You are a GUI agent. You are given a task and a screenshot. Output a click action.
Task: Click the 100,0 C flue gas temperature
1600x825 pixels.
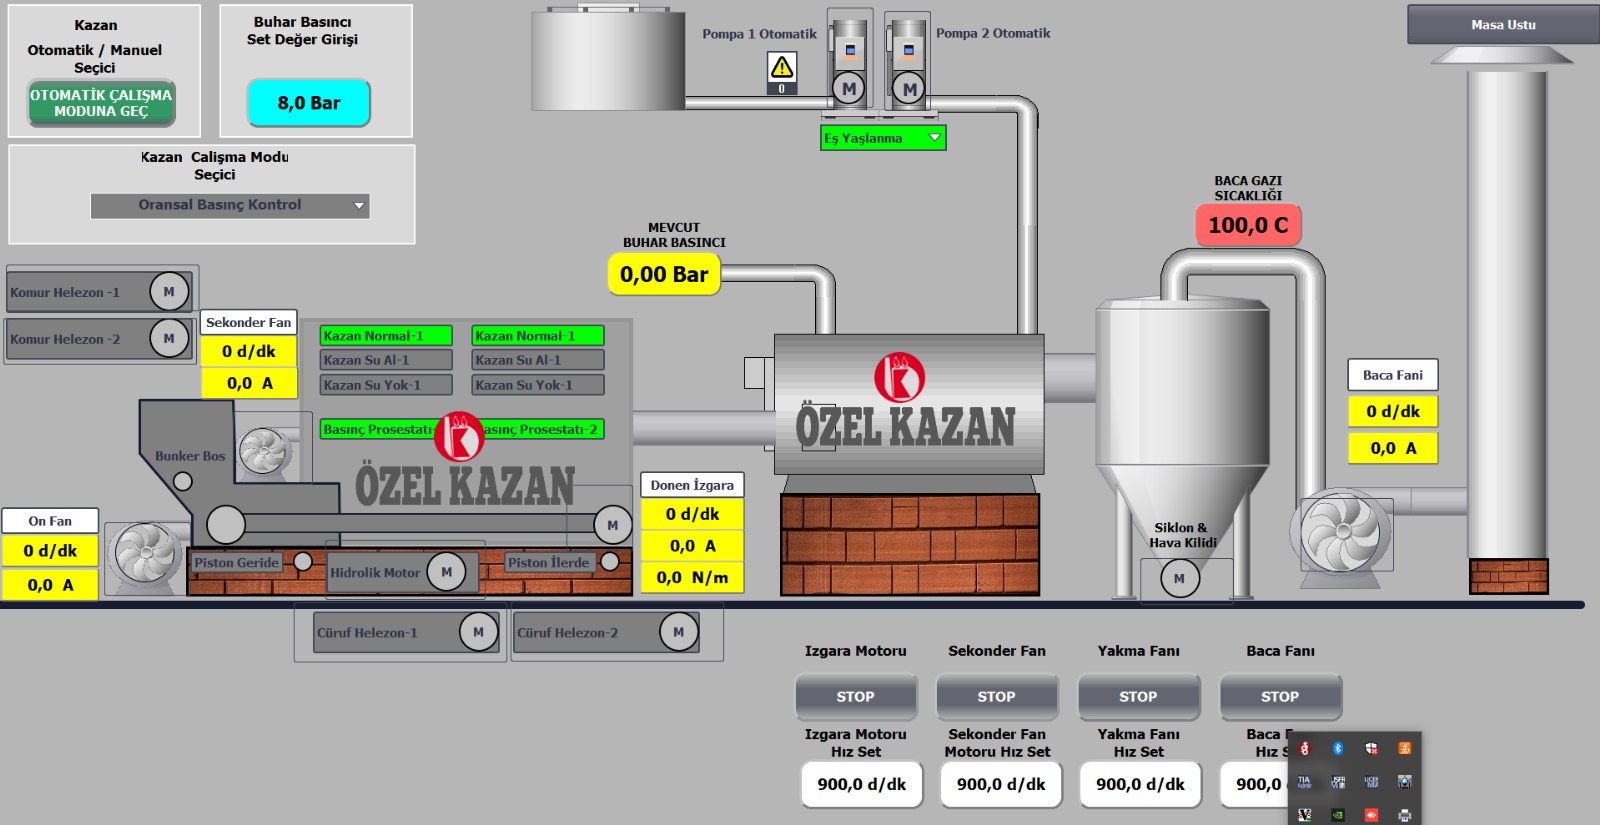(1248, 225)
